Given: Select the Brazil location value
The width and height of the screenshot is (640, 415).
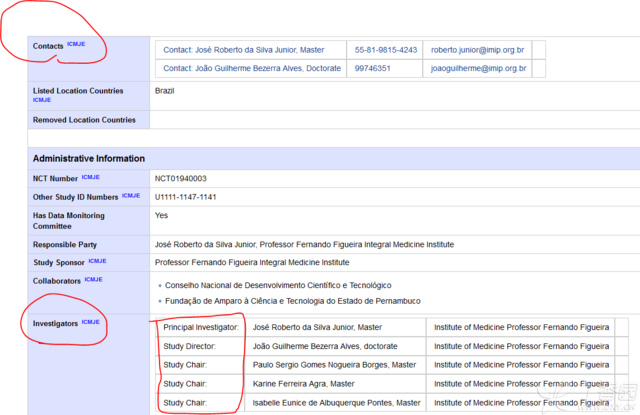Looking at the screenshot, I should [164, 91].
